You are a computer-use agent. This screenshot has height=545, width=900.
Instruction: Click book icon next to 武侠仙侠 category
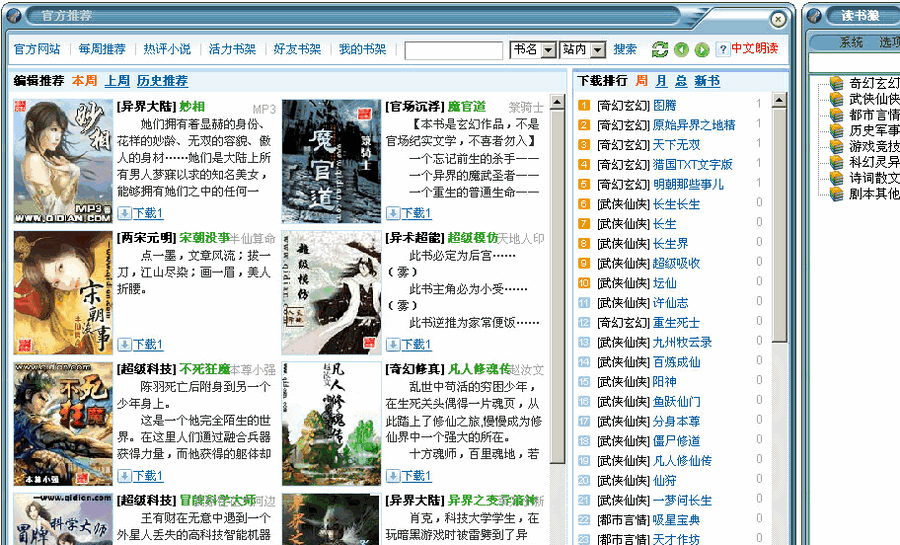[837, 99]
